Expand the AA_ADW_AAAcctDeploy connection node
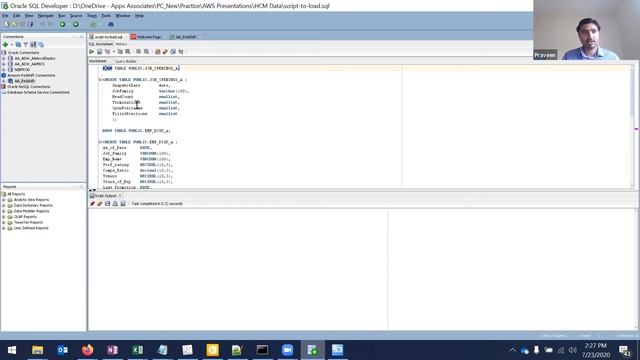The image size is (640, 360). [4, 58]
